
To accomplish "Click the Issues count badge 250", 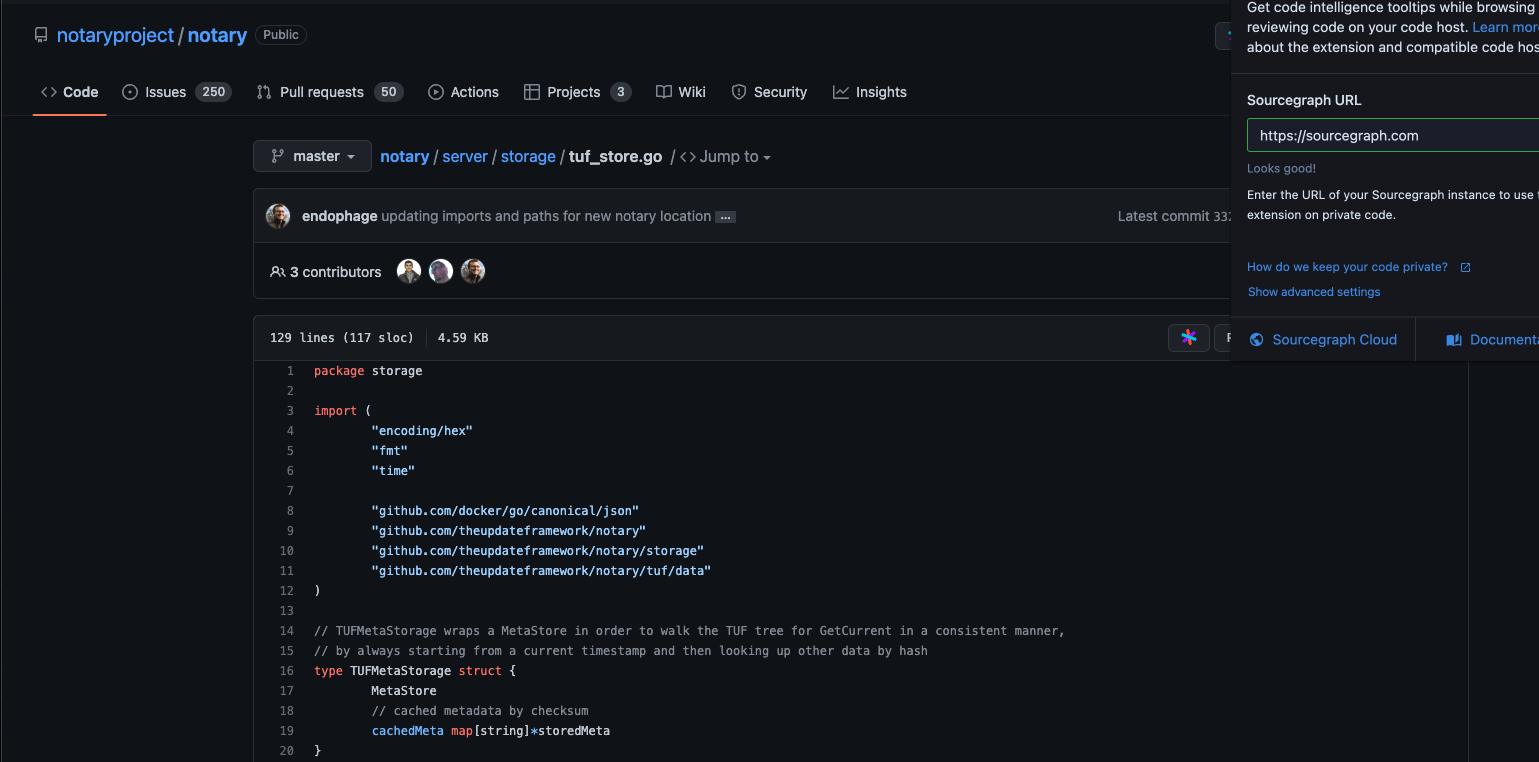I will [x=213, y=92].
